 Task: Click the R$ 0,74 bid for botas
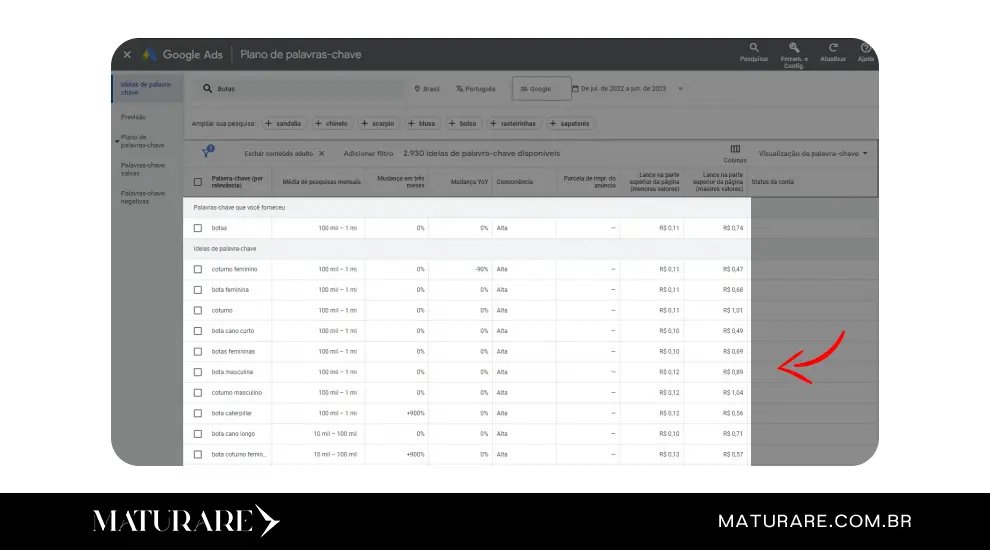point(733,228)
